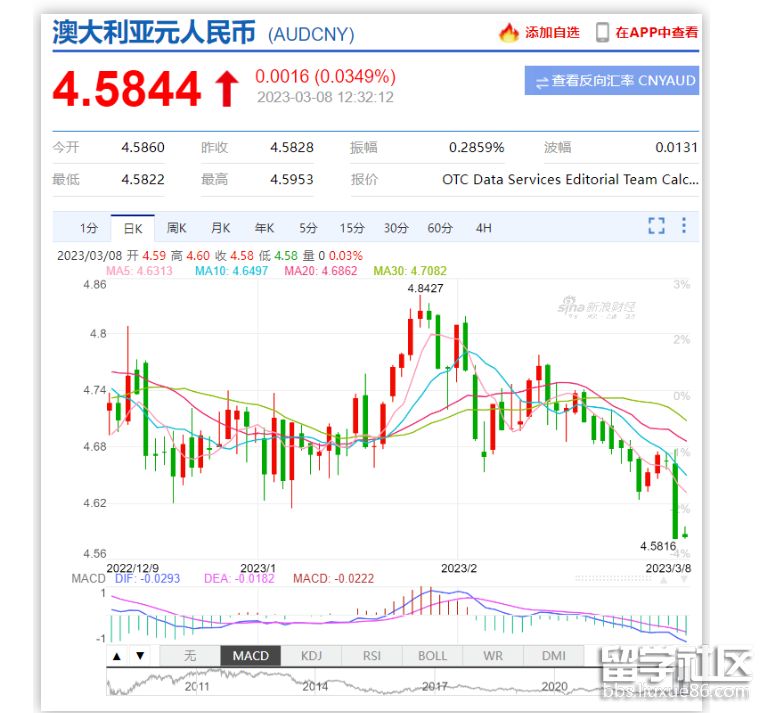Click 添加自选 link text
The image size is (766, 713).
(x=552, y=32)
